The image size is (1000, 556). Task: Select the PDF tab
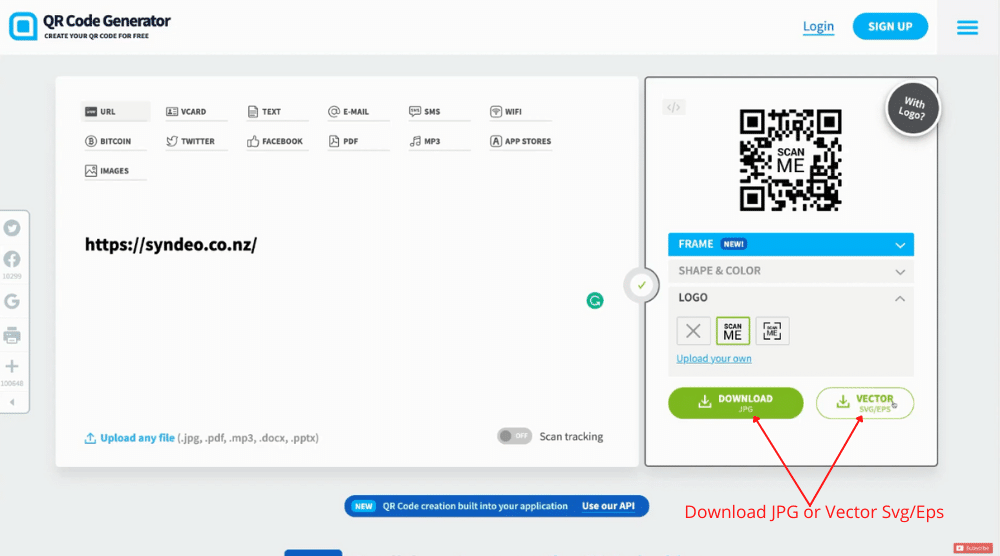pos(357,142)
